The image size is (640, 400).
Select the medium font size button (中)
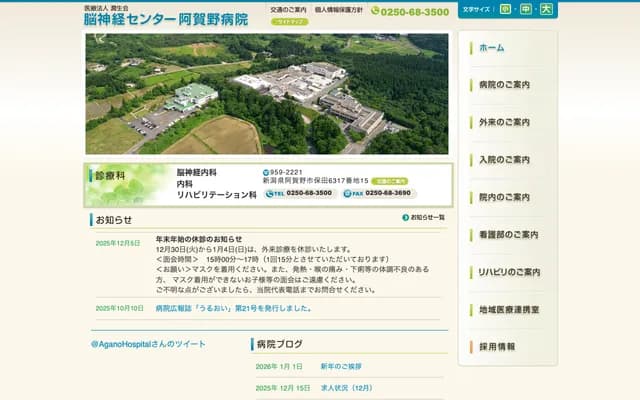(526, 10)
